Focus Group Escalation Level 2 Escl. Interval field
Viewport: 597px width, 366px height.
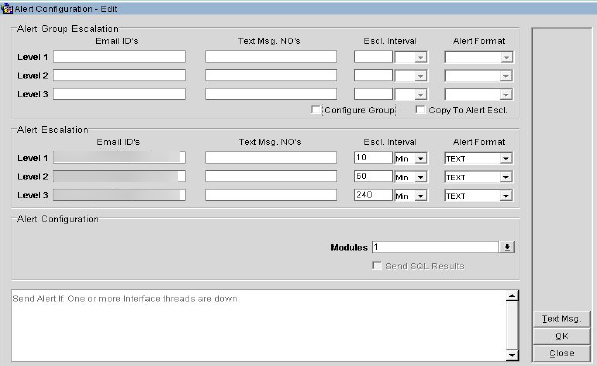pyautogui.click(x=373, y=75)
